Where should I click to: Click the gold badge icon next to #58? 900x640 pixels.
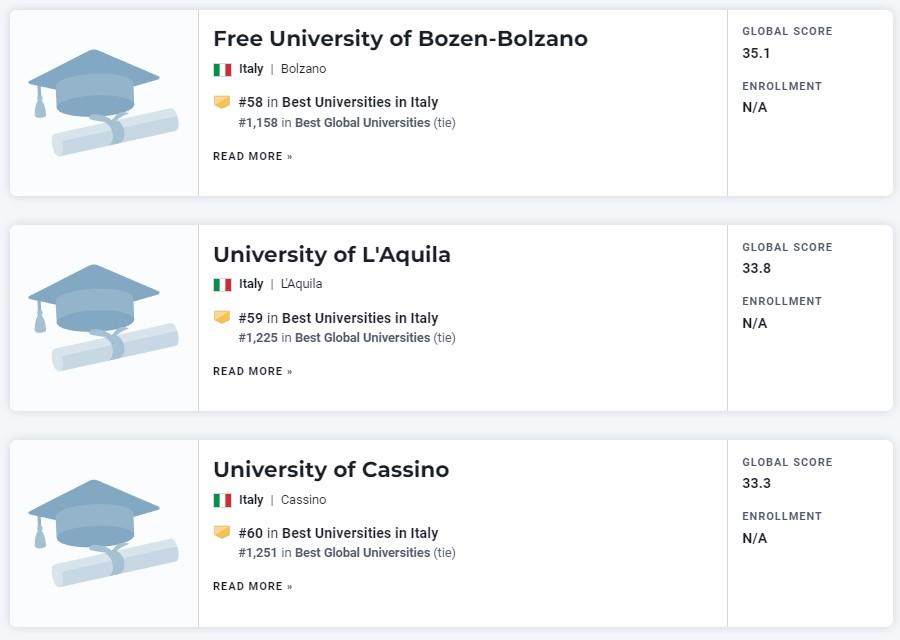point(222,102)
